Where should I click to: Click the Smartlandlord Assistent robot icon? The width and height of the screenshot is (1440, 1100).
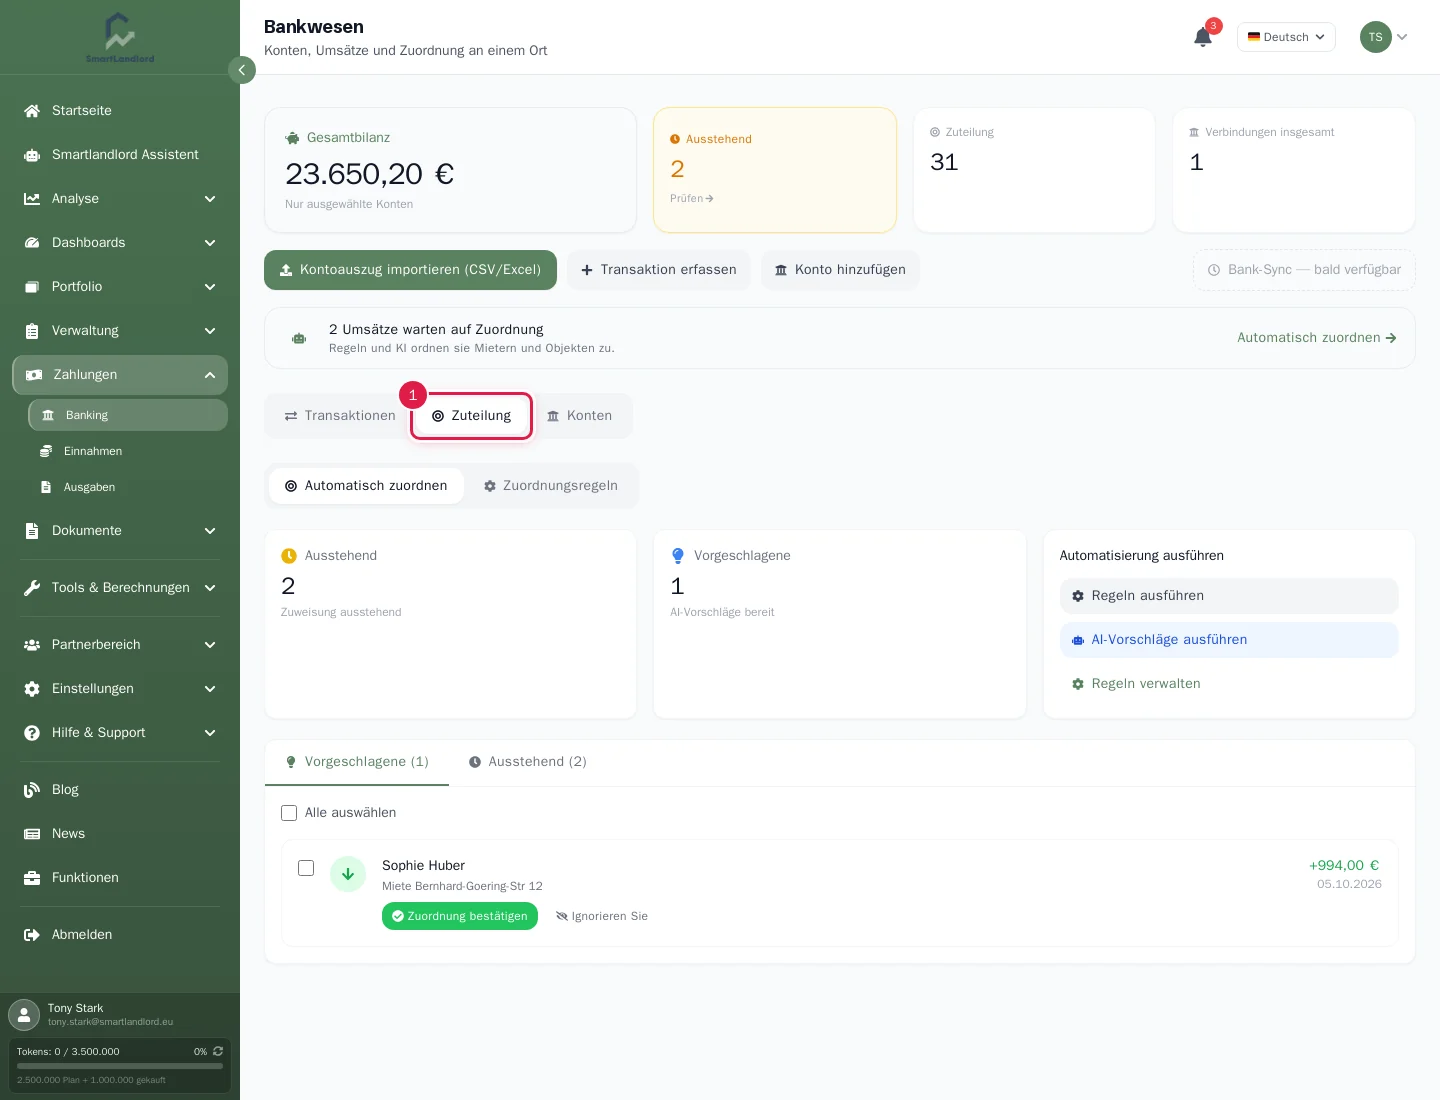tap(32, 155)
